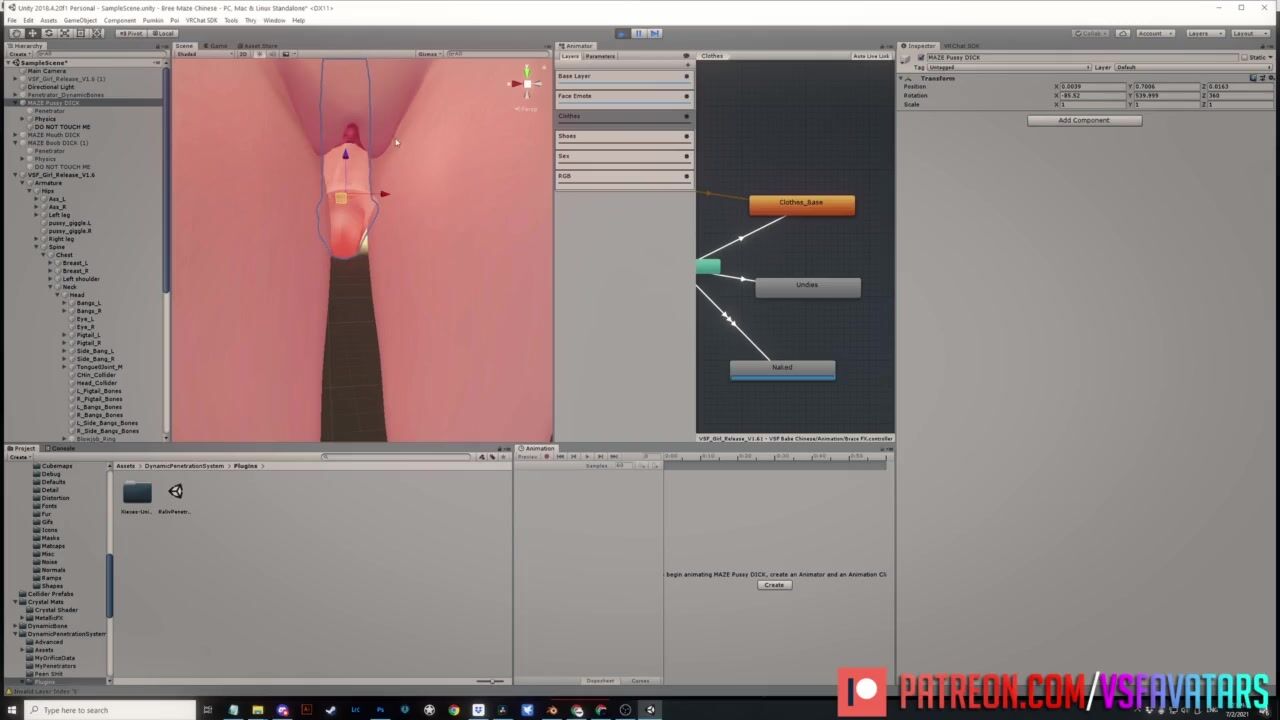
Task: Click the Play button in the toolbar
Action: [x=622, y=33]
